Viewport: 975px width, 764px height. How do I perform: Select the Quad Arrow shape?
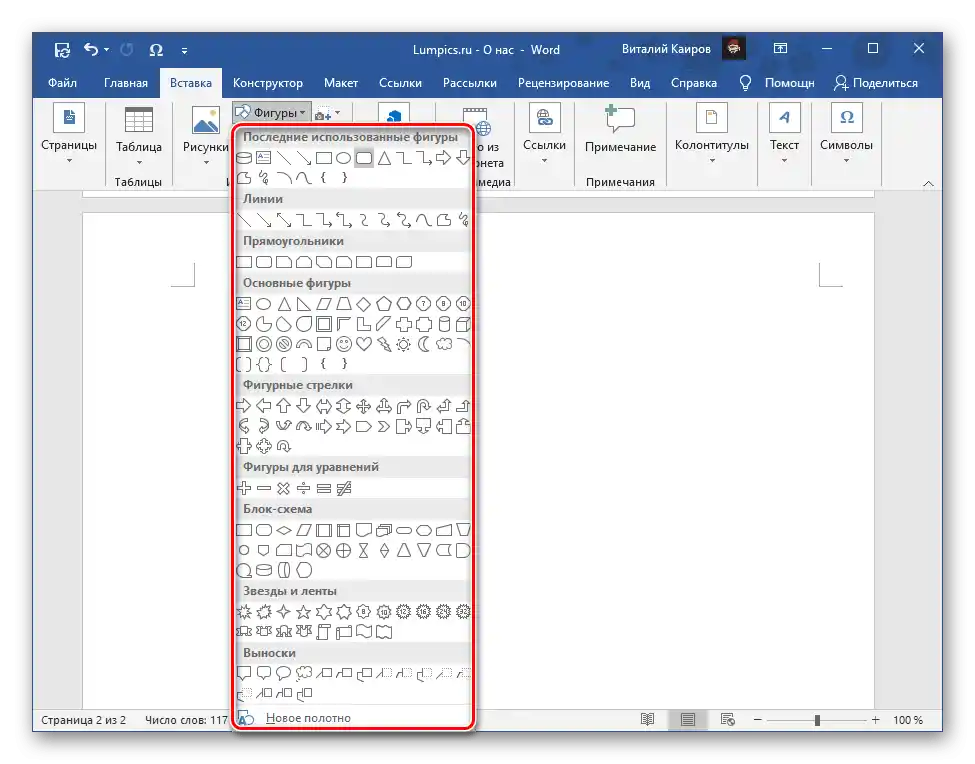pos(364,406)
